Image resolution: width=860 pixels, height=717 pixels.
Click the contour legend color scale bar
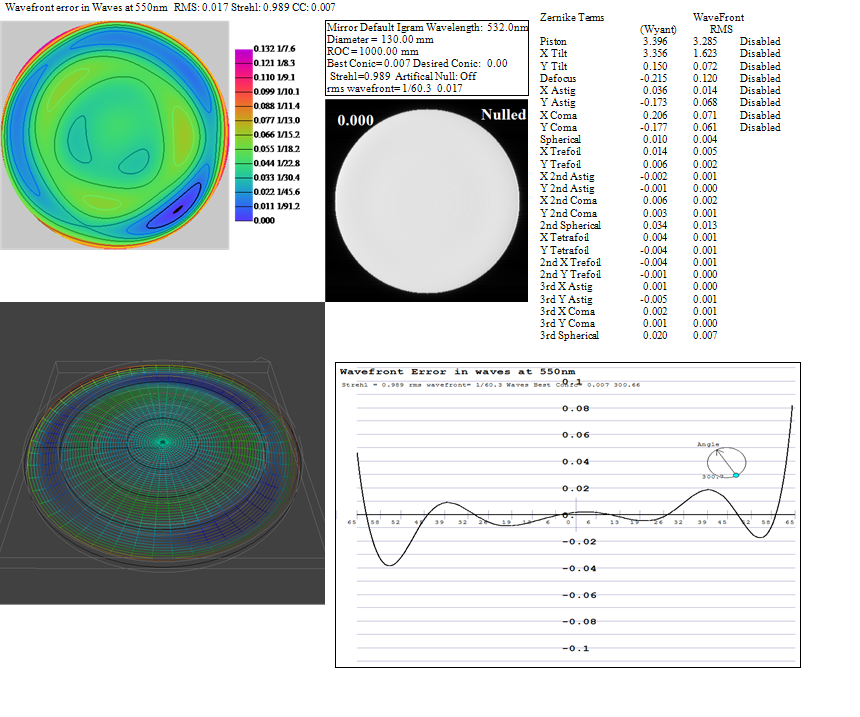[244, 135]
